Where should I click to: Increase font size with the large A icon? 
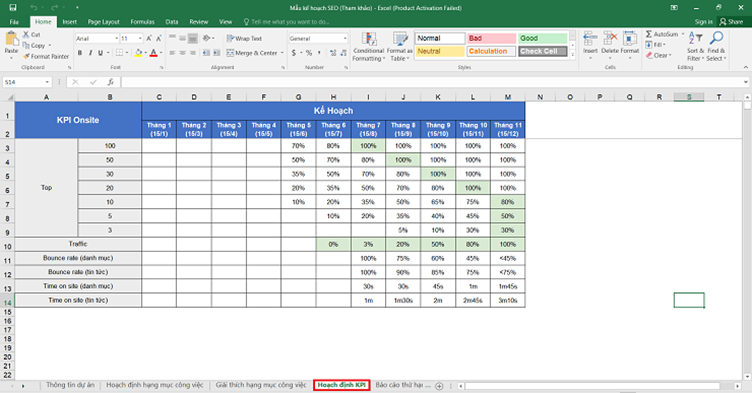click(149, 38)
